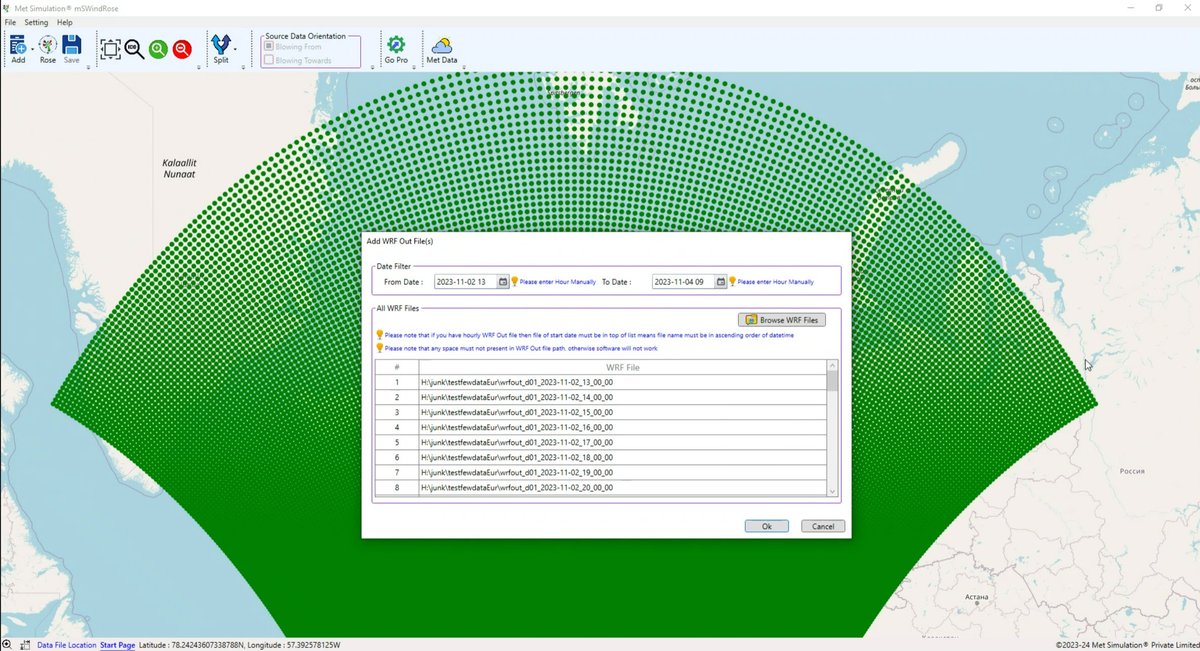Restore down the application window
The image size is (1200, 651).
pos(1159,7)
